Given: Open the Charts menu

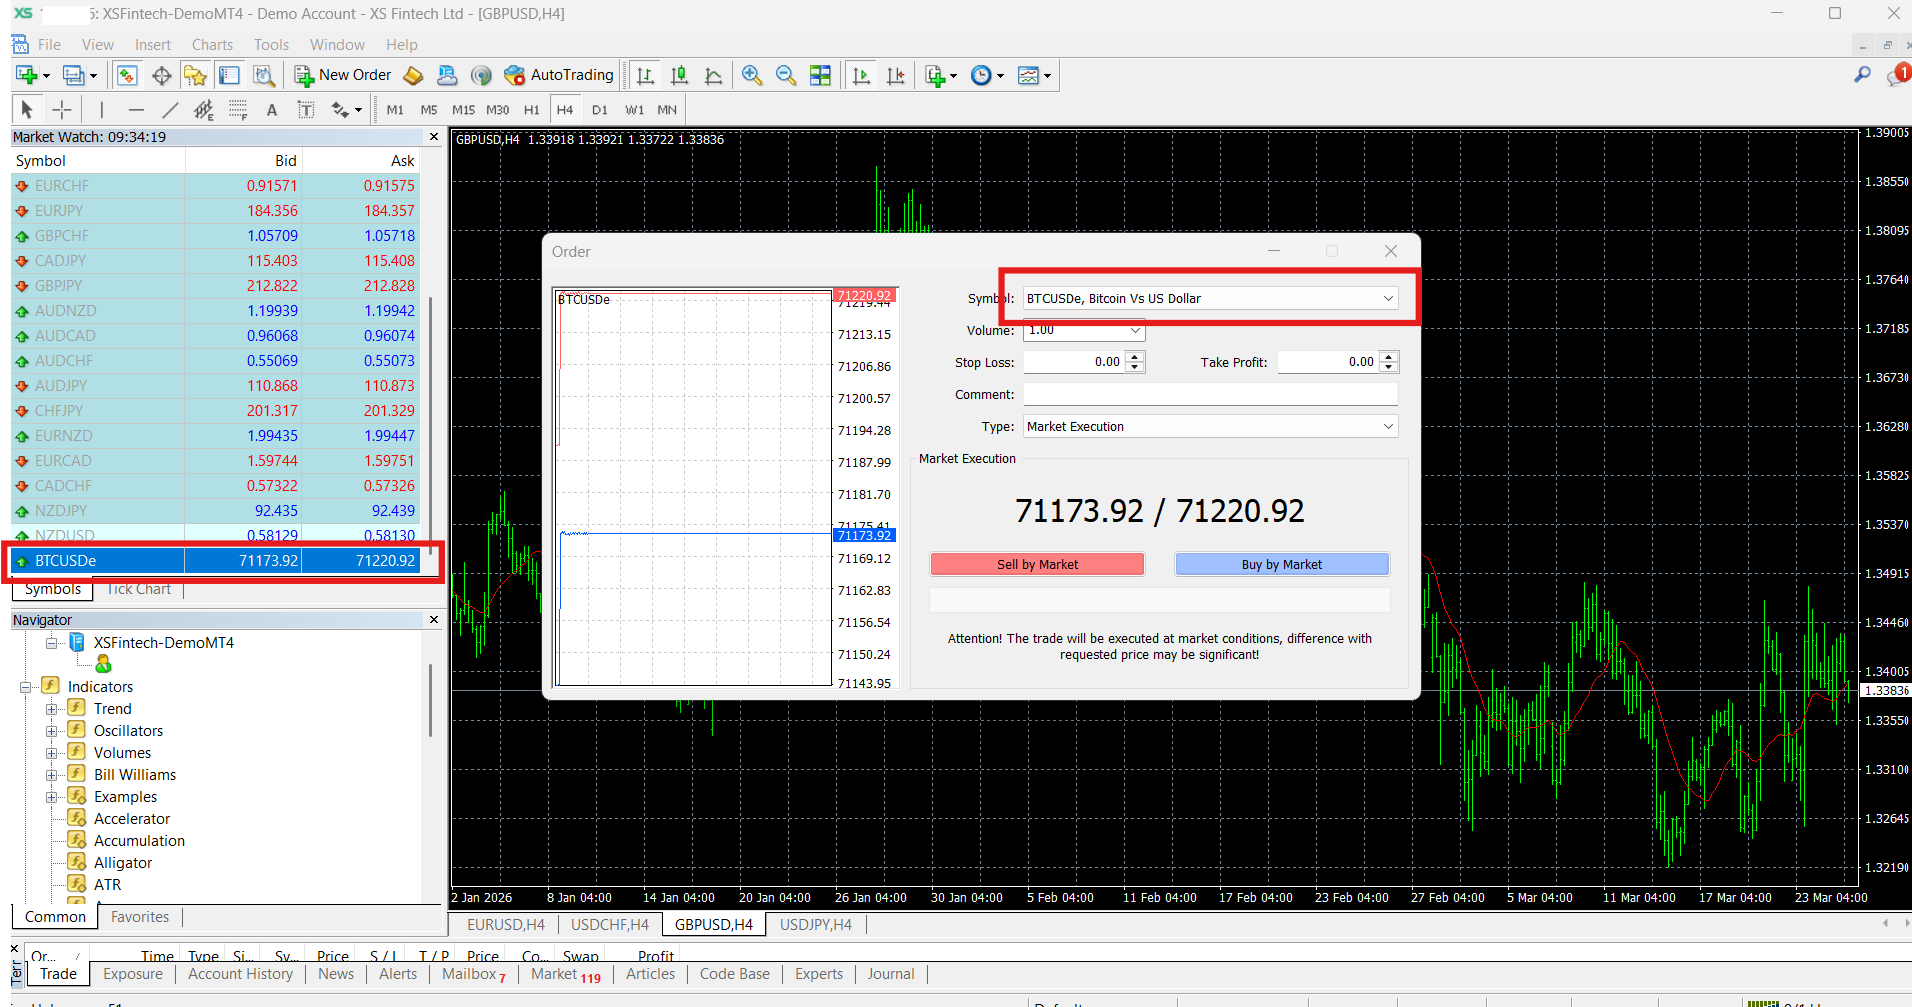Looking at the screenshot, I should [212, 45].
